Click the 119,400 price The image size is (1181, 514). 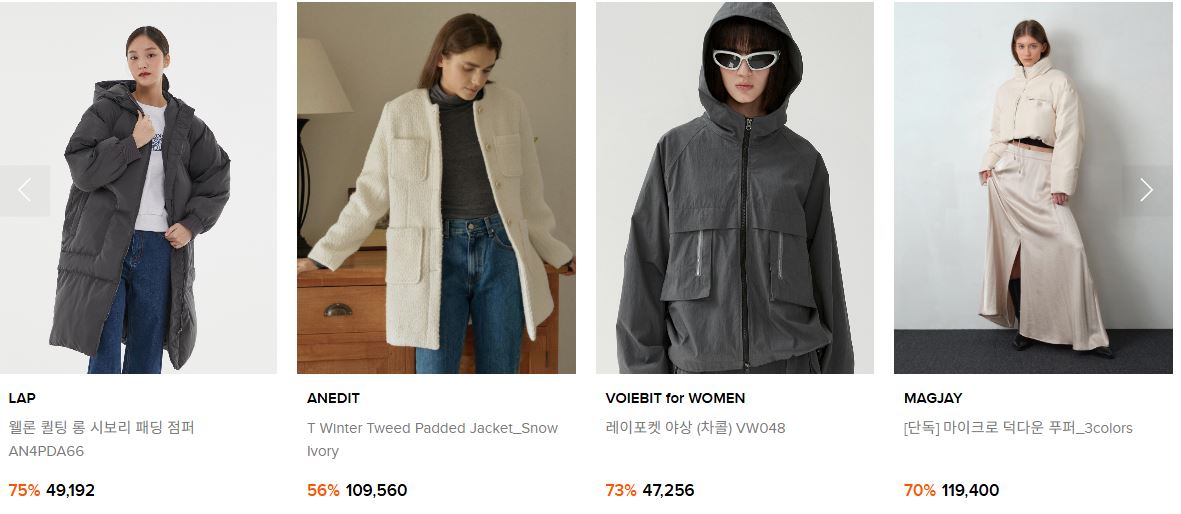[970, 491]
